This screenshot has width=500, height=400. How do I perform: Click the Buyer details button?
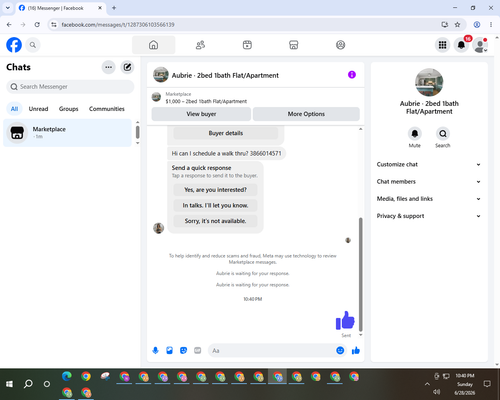coord(226,133)
